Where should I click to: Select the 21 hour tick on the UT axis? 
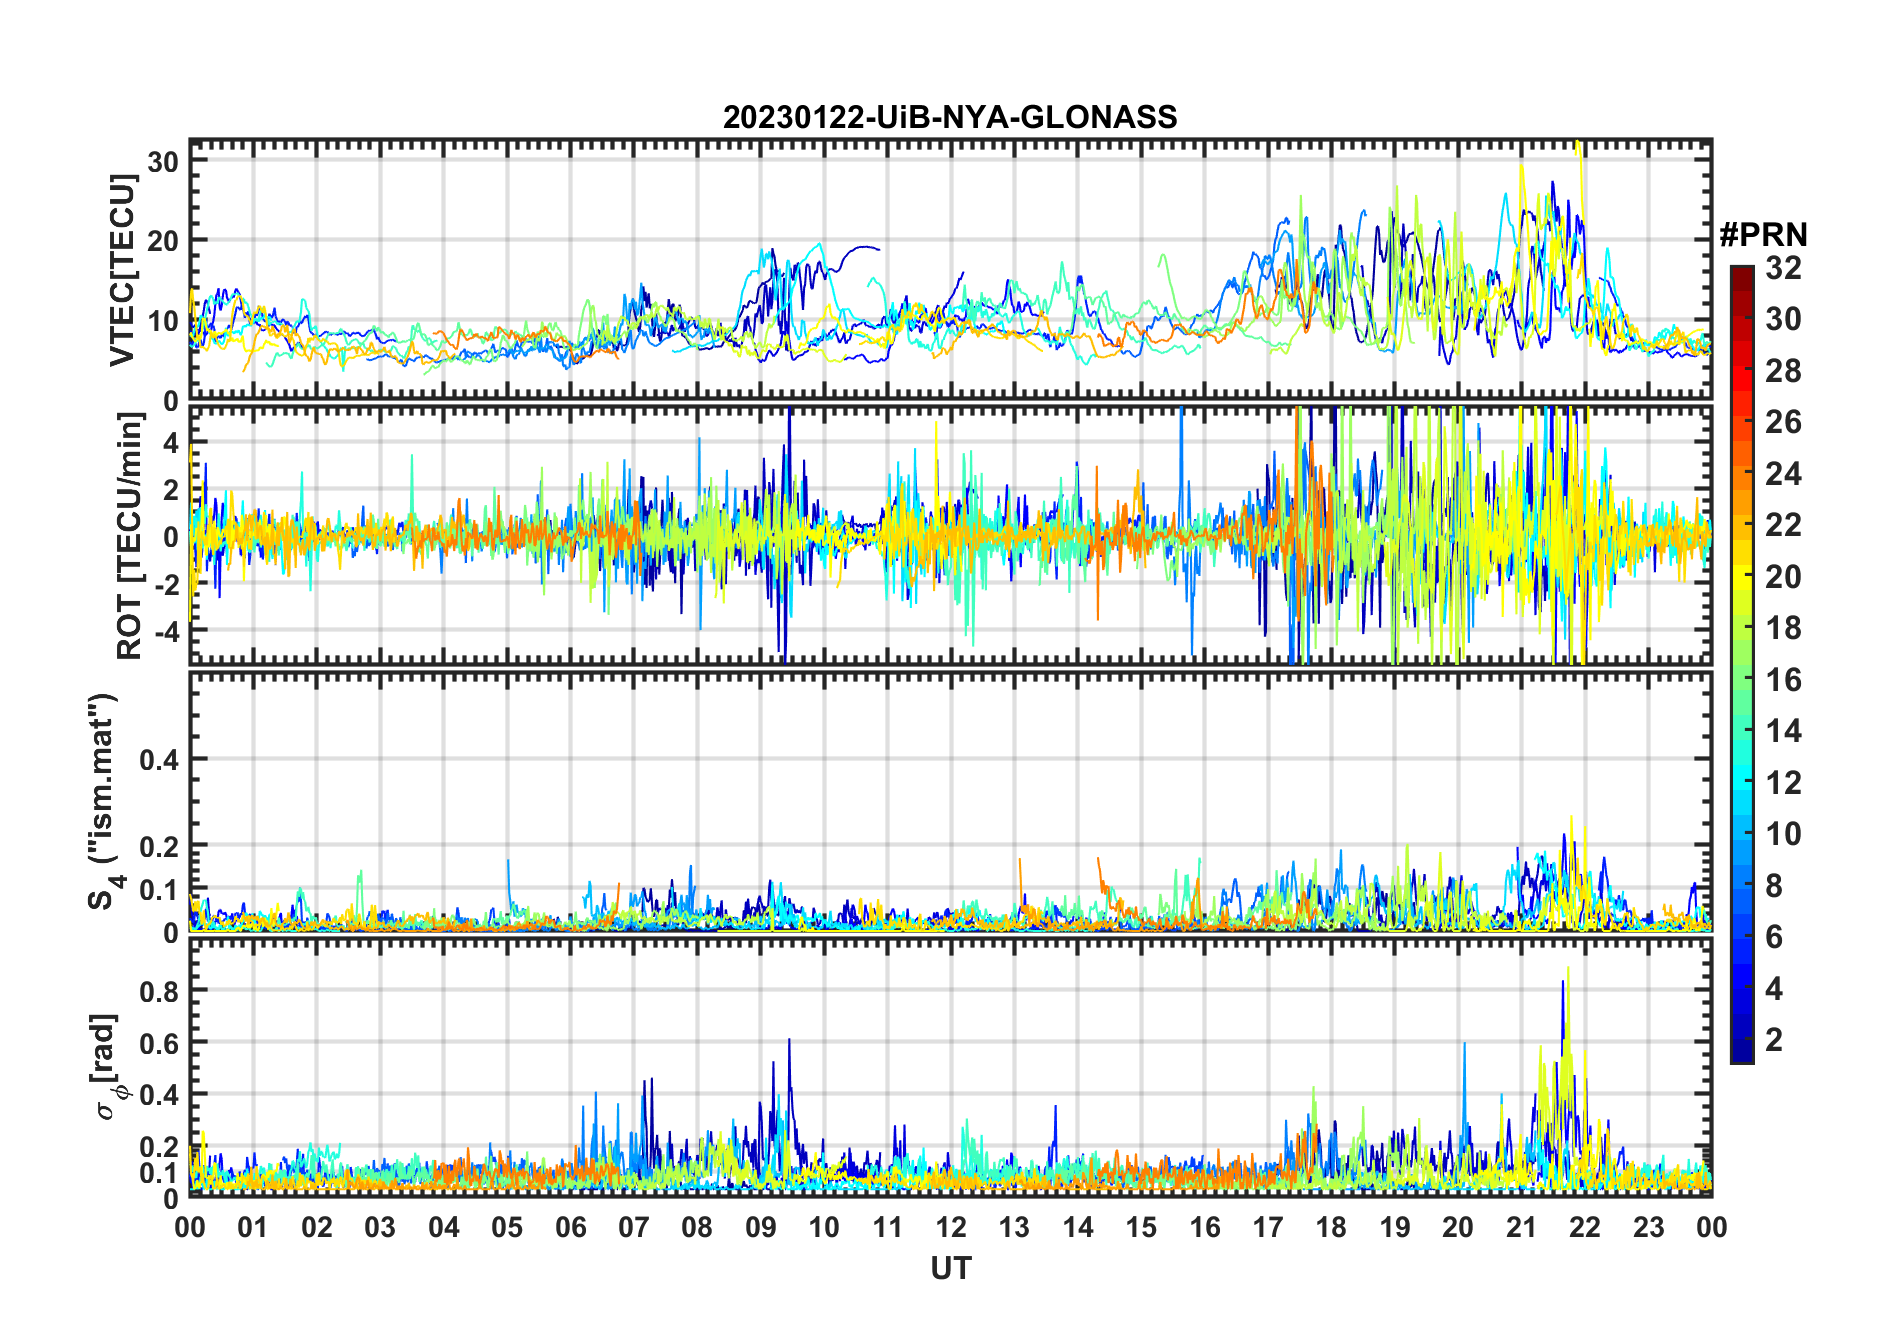1522,1227
